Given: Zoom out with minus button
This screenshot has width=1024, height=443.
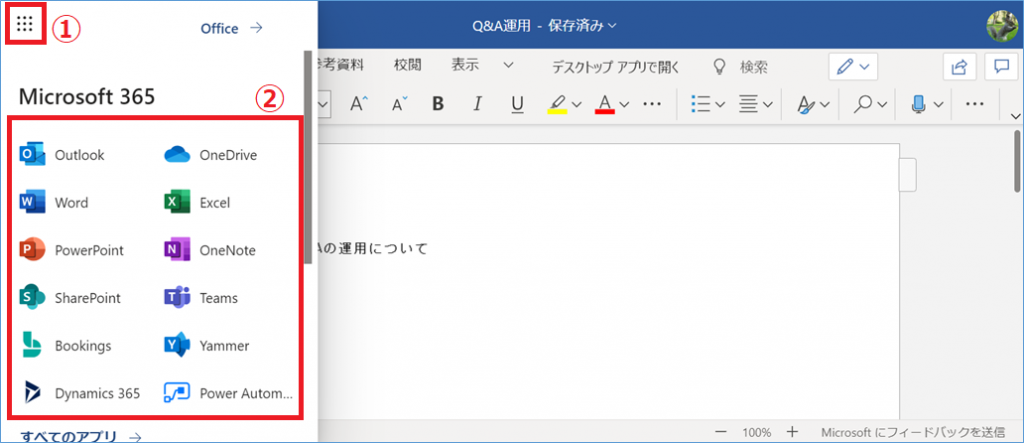Looking at the screenshot, I should tap(720, 432).
